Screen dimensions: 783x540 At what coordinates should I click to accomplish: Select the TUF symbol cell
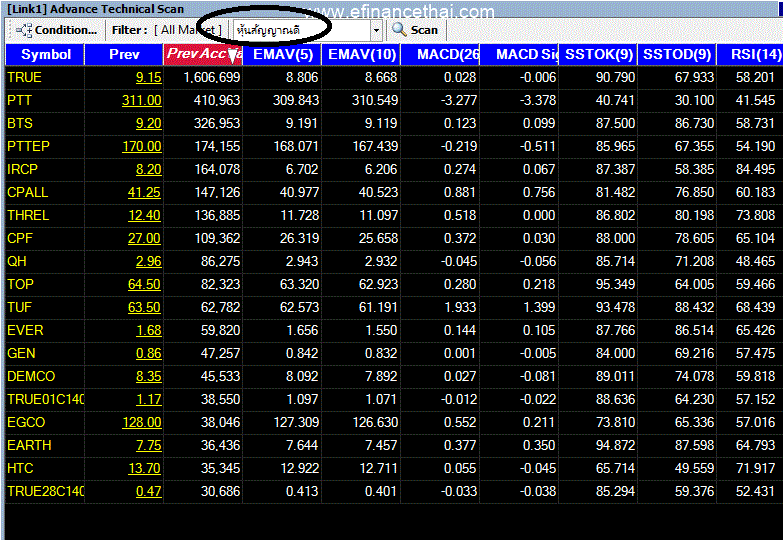tap(44, 308)
